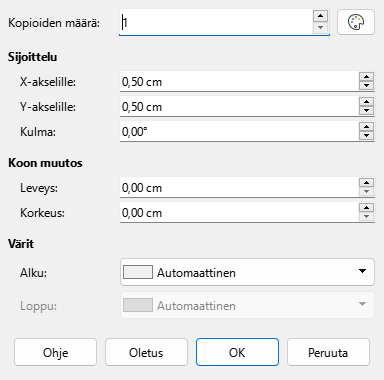Decrease the X-akselille value
Image resolution: width=384 pixels, height=380 pixels.
[366, 85]
